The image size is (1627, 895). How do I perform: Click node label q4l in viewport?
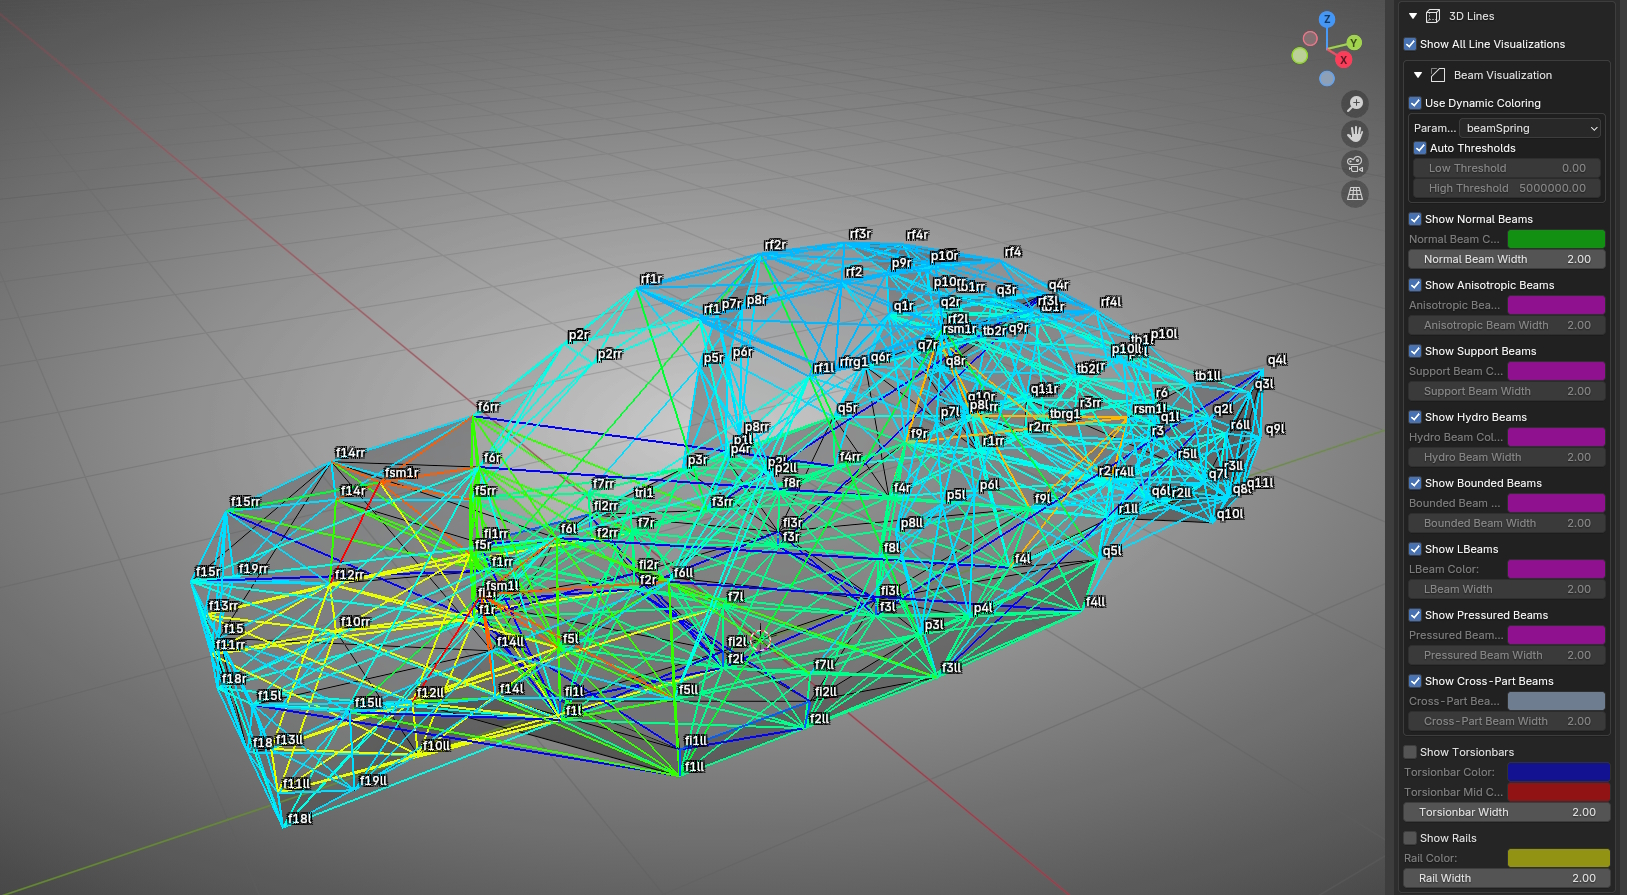(1277, 360)
